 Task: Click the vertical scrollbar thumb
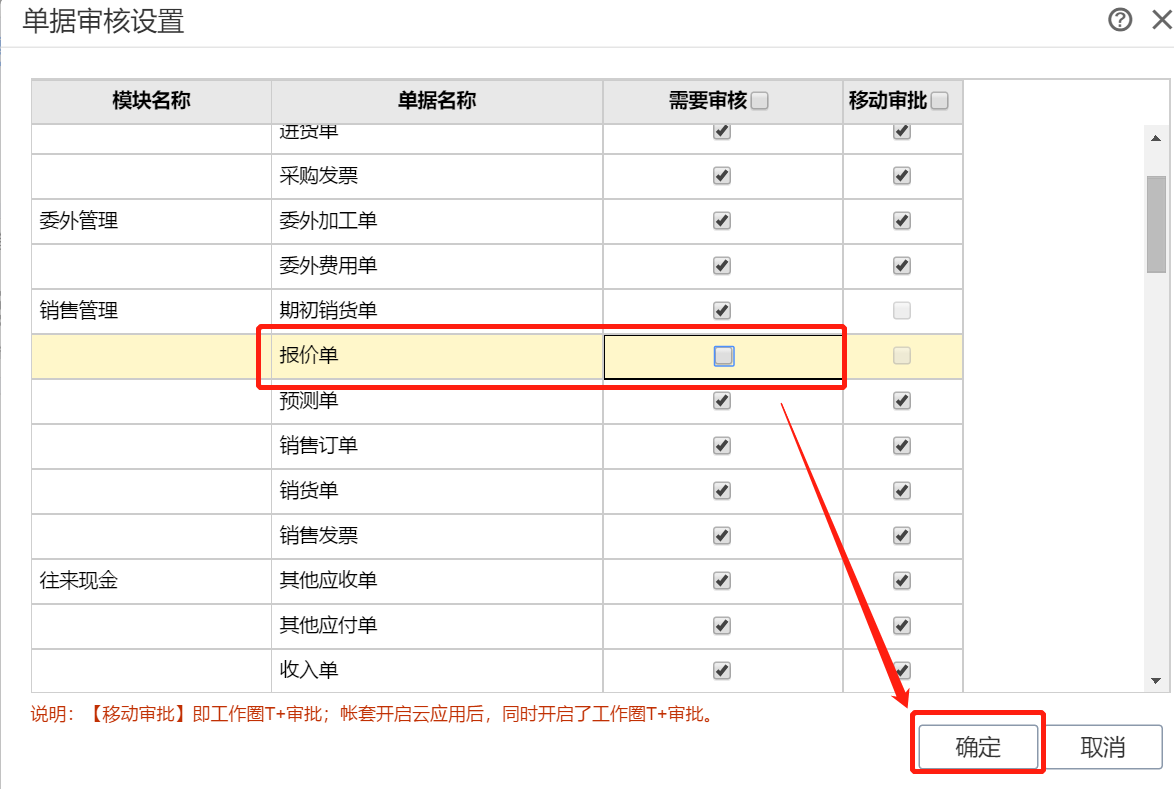tap(1156, 223)
